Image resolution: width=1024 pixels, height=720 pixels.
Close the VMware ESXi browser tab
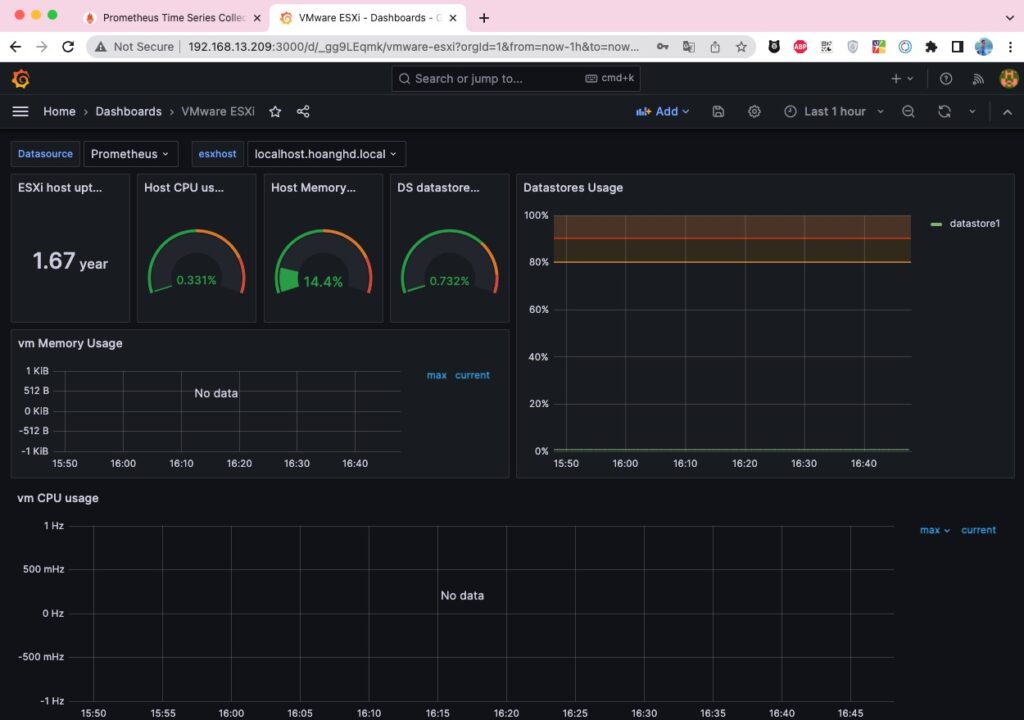pyautogui.click(x=453, y=18)
